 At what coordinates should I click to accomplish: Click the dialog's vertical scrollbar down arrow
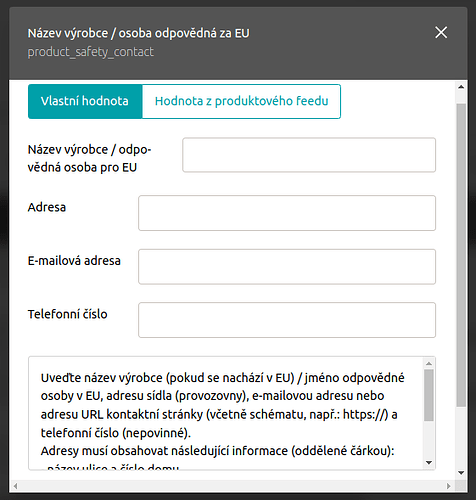[x=461, y=473]
